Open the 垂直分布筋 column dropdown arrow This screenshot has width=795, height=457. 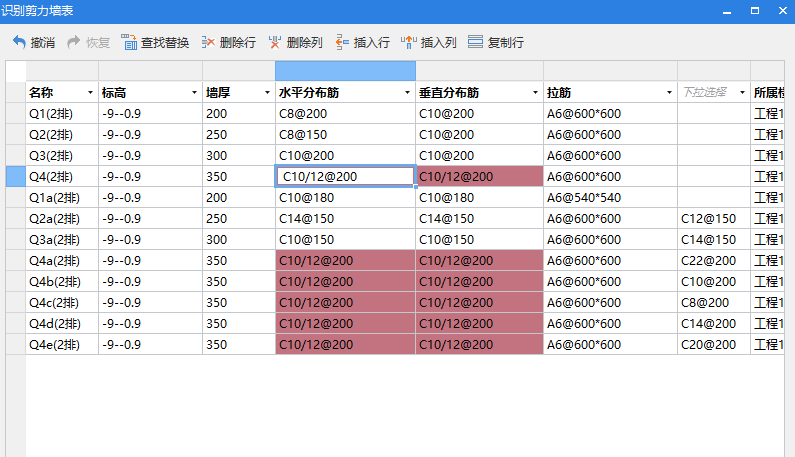coord(535,92)
